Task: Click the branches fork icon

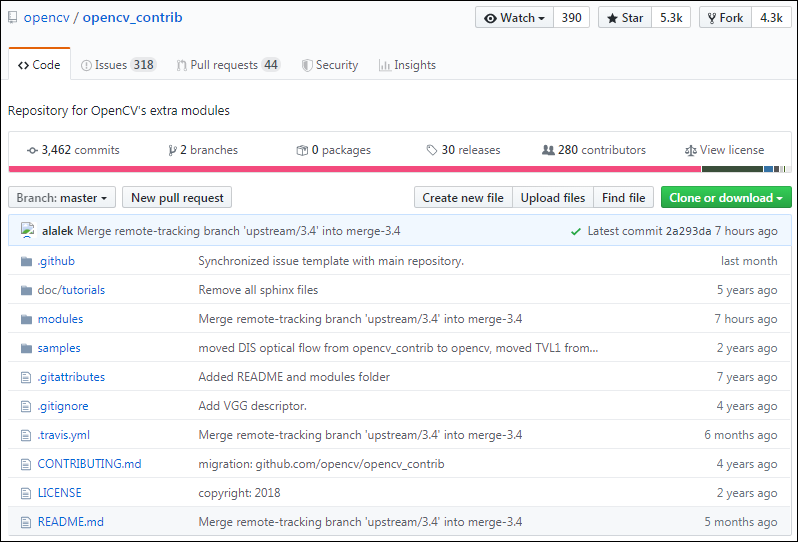Action: [x=173, y=150]
